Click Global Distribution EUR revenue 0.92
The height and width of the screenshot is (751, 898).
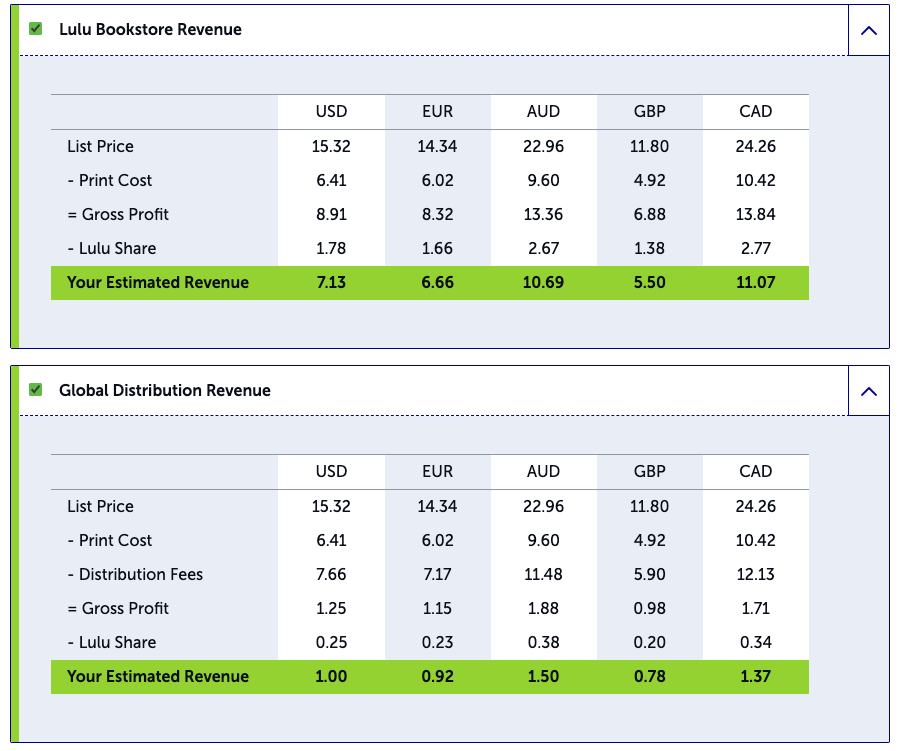[x=438, y=677]
